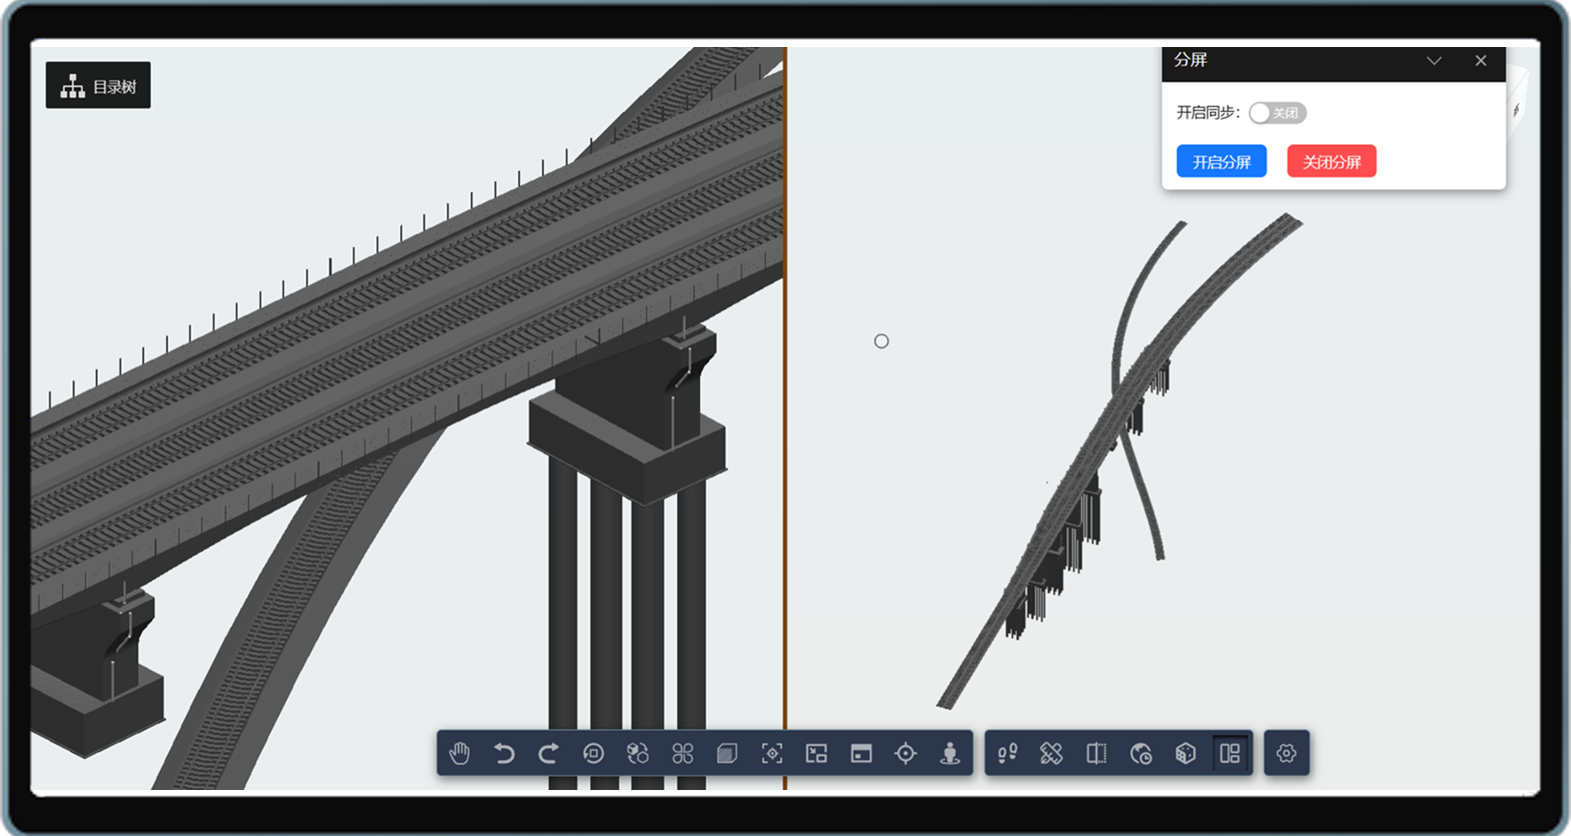
Task: Select the ruler measurement tool
Action: [1051, 753]
